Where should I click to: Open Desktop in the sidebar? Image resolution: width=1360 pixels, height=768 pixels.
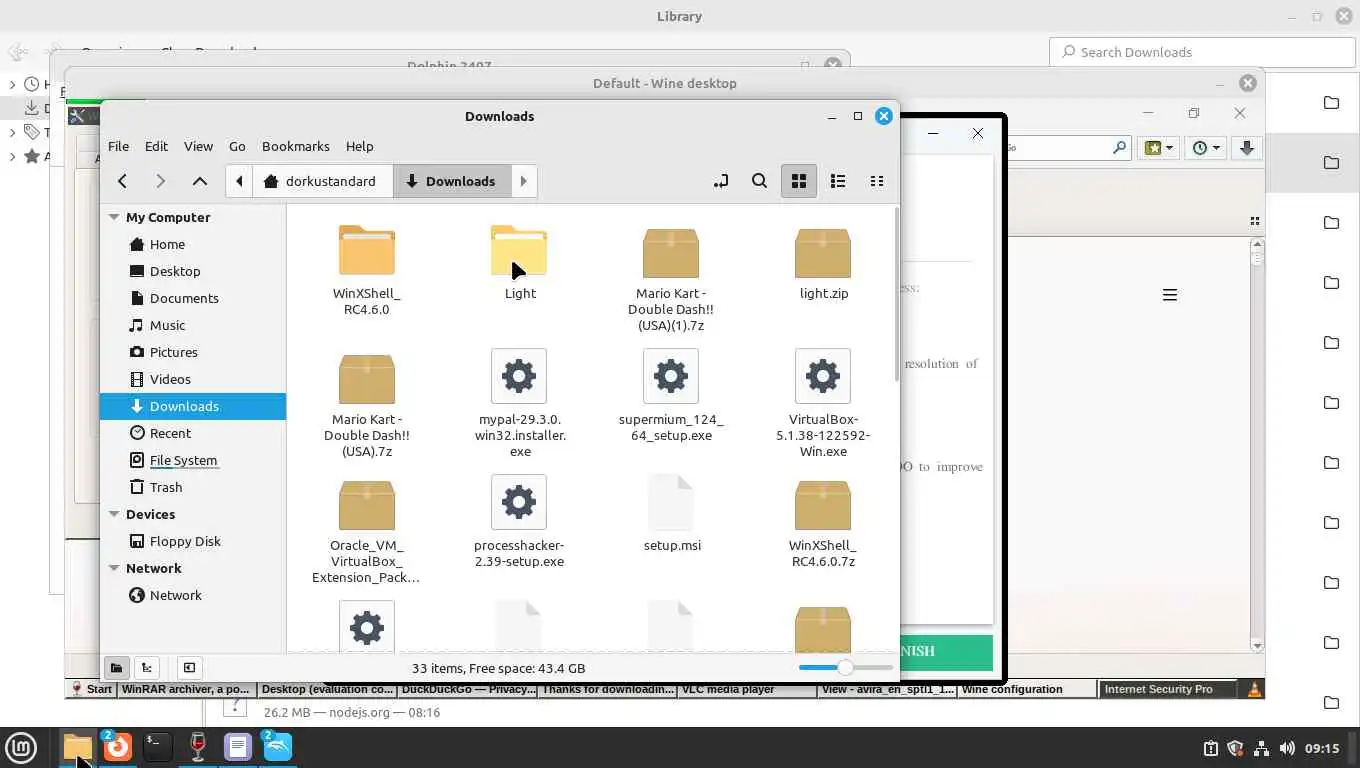pyautogui.click(x=175, y=271)
